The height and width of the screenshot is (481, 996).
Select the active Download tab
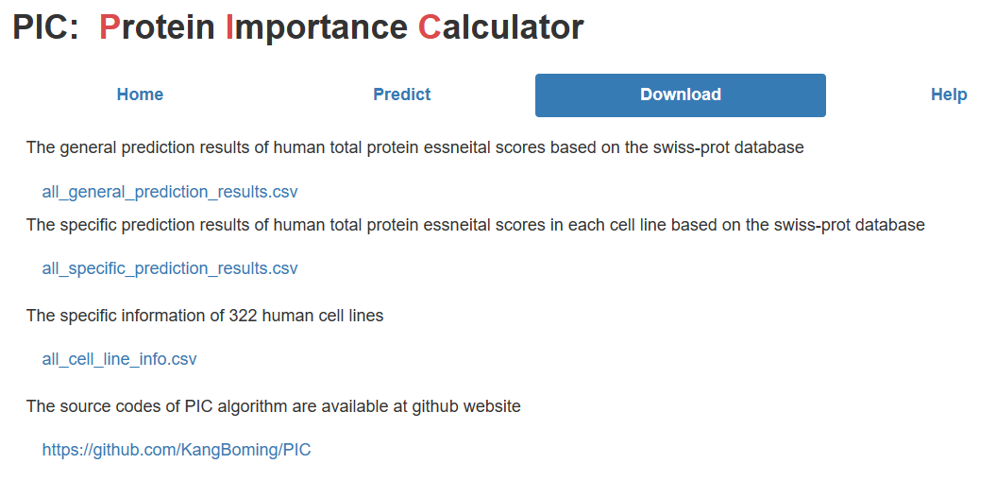click(680, 95)
